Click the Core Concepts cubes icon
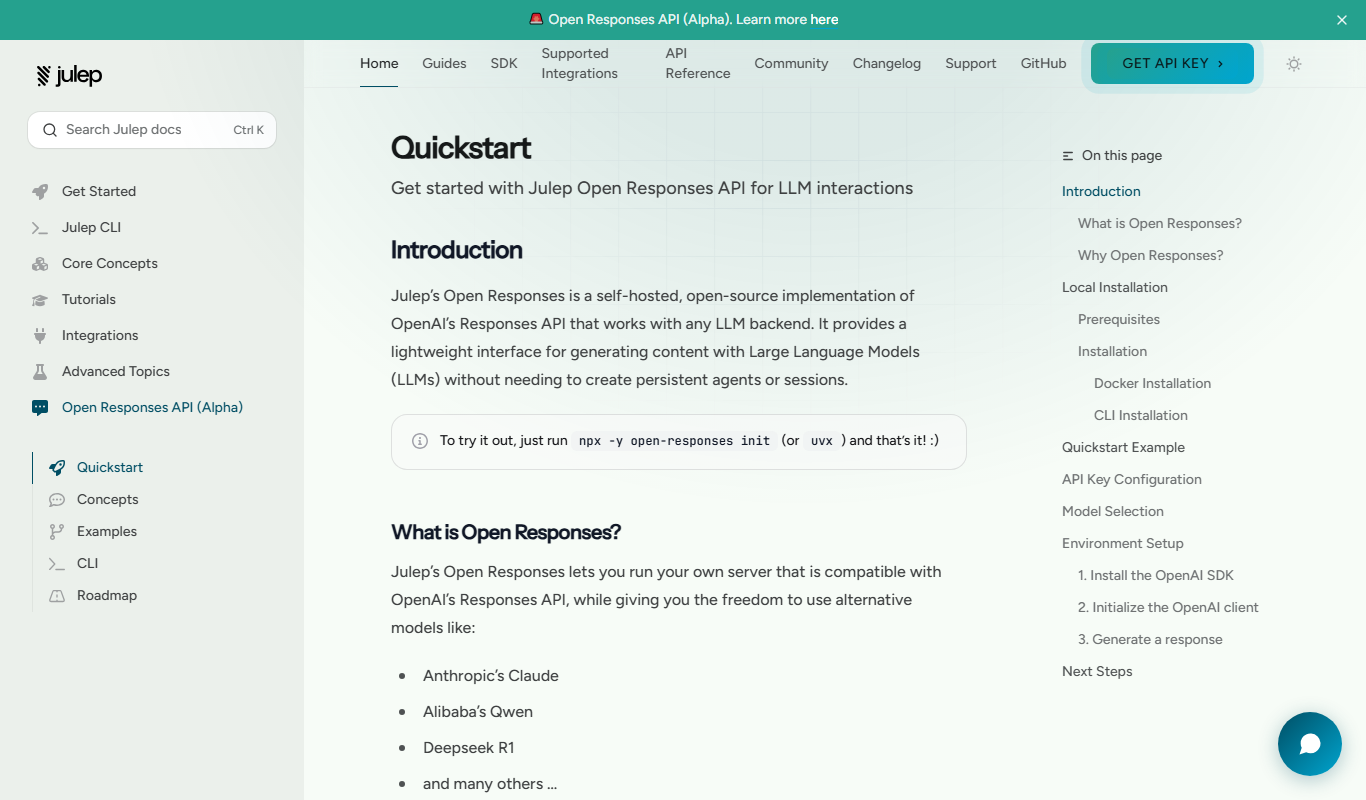 click(x=40, y=263)
